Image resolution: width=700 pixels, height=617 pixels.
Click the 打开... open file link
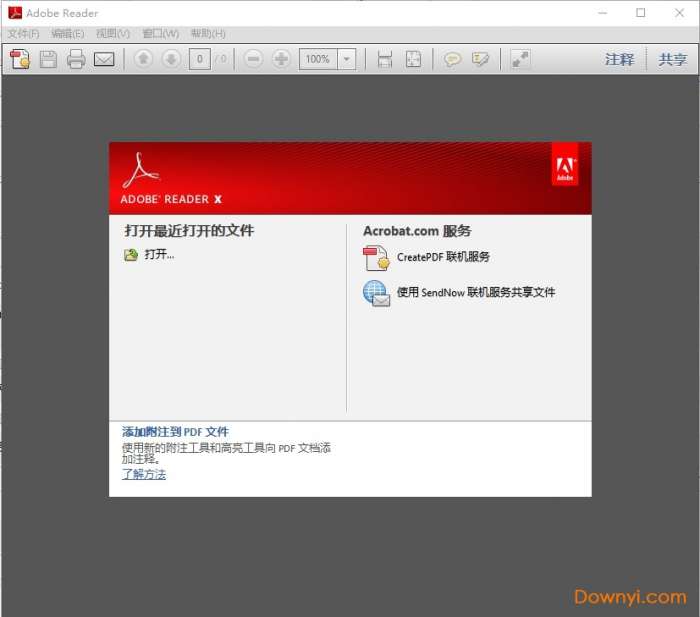click(x=159, y=254)
